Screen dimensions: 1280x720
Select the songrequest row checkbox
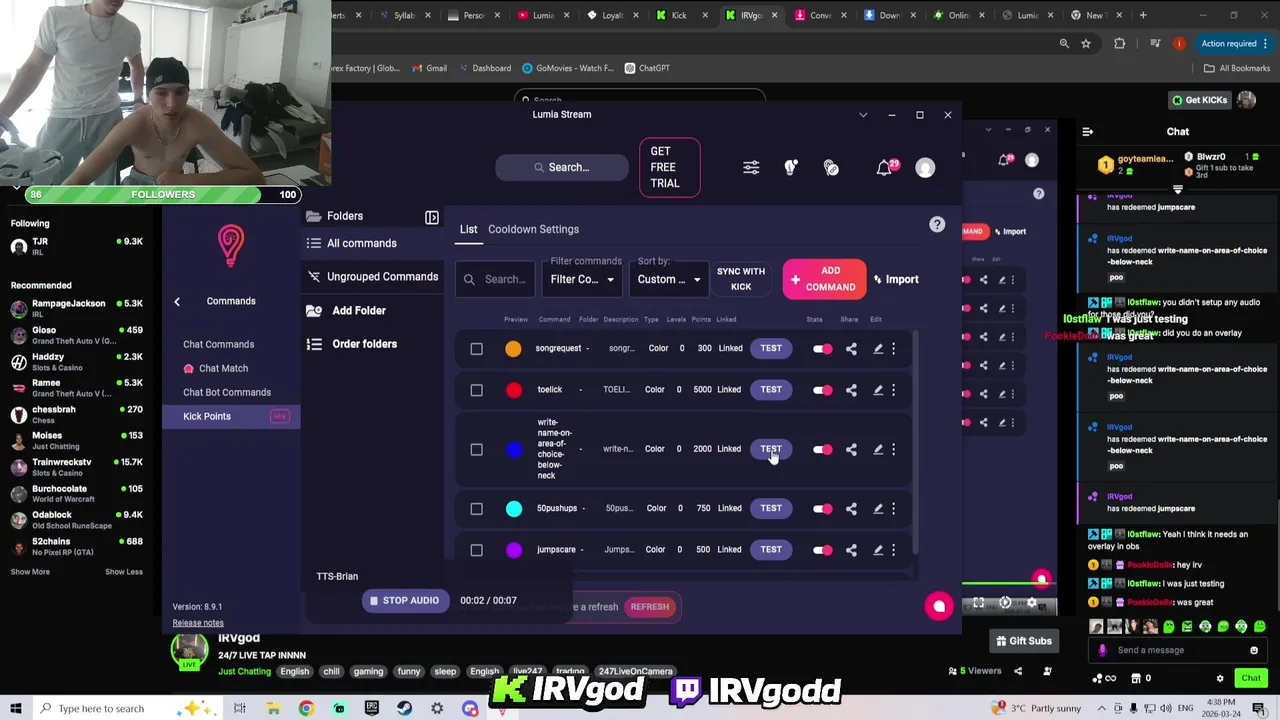[x=476, y=349]
